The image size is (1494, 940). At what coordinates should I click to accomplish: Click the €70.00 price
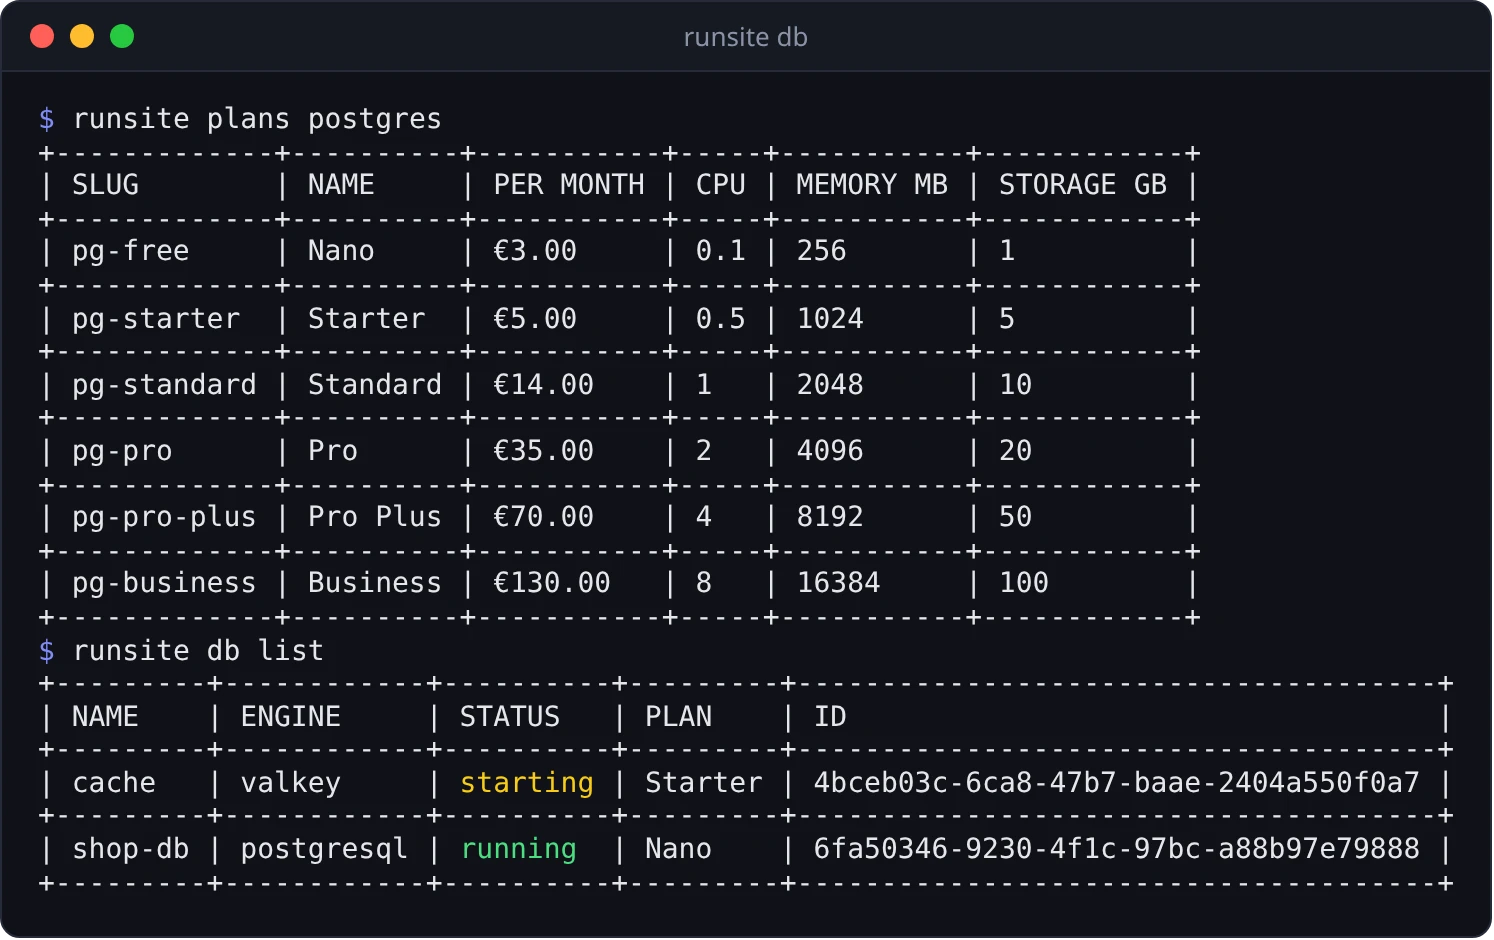pos(544,517)
